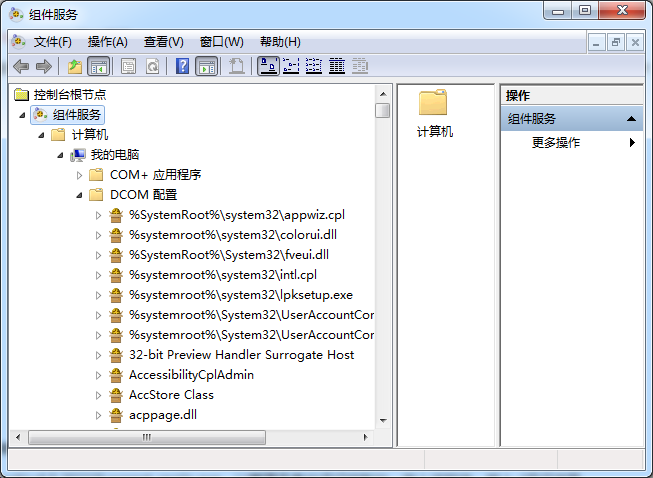This screenshot has width=653, height=478.
Task: Click the Export List toolbar icon
Action: coord(237,66)
